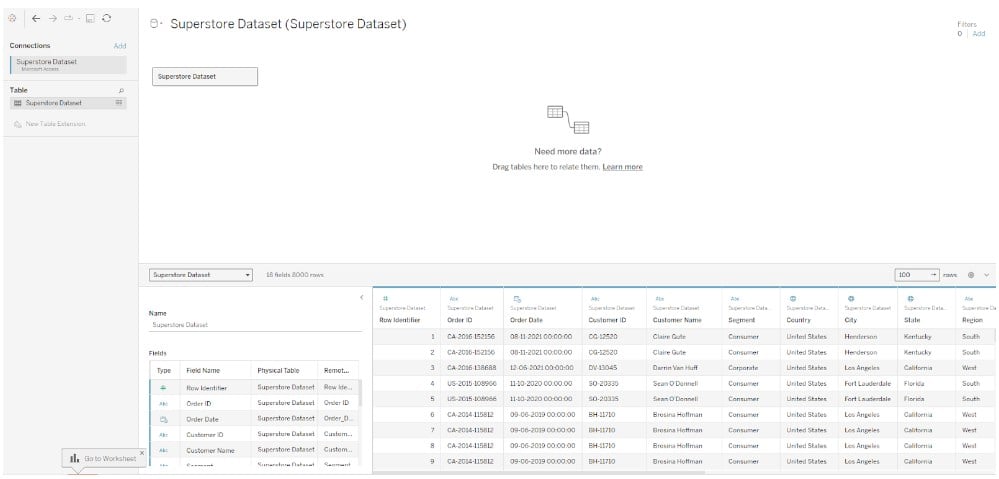
Task: Open the table search magnifier icon
Action: [x=122, y=91]
